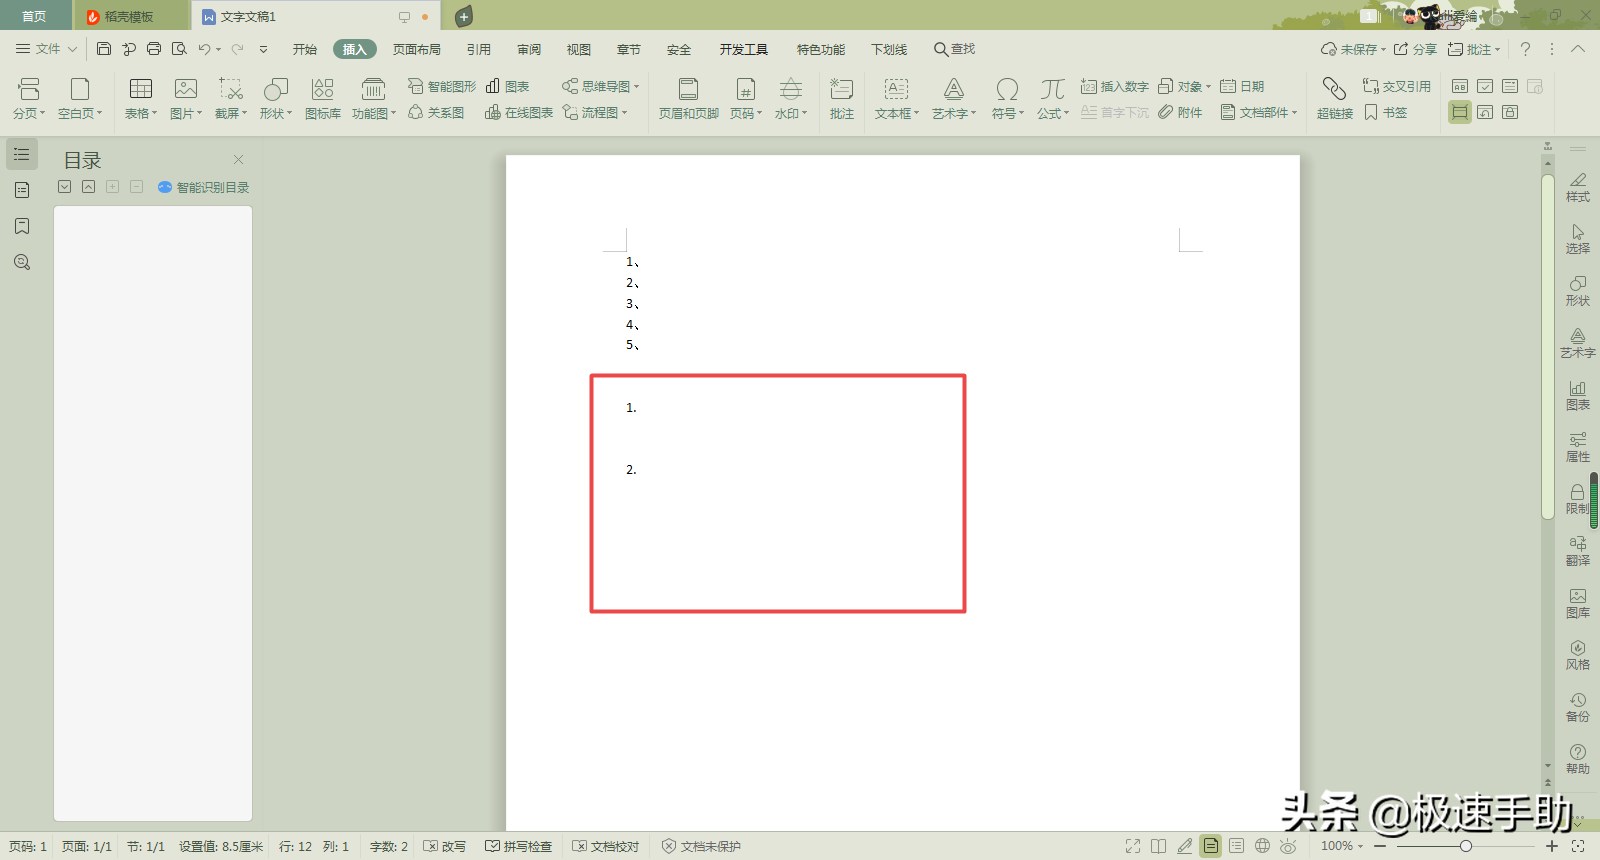1600x860 pixels.
Task: Open the 翻译 translate tool on right sidebar
Action: (x=1578, y=551)
